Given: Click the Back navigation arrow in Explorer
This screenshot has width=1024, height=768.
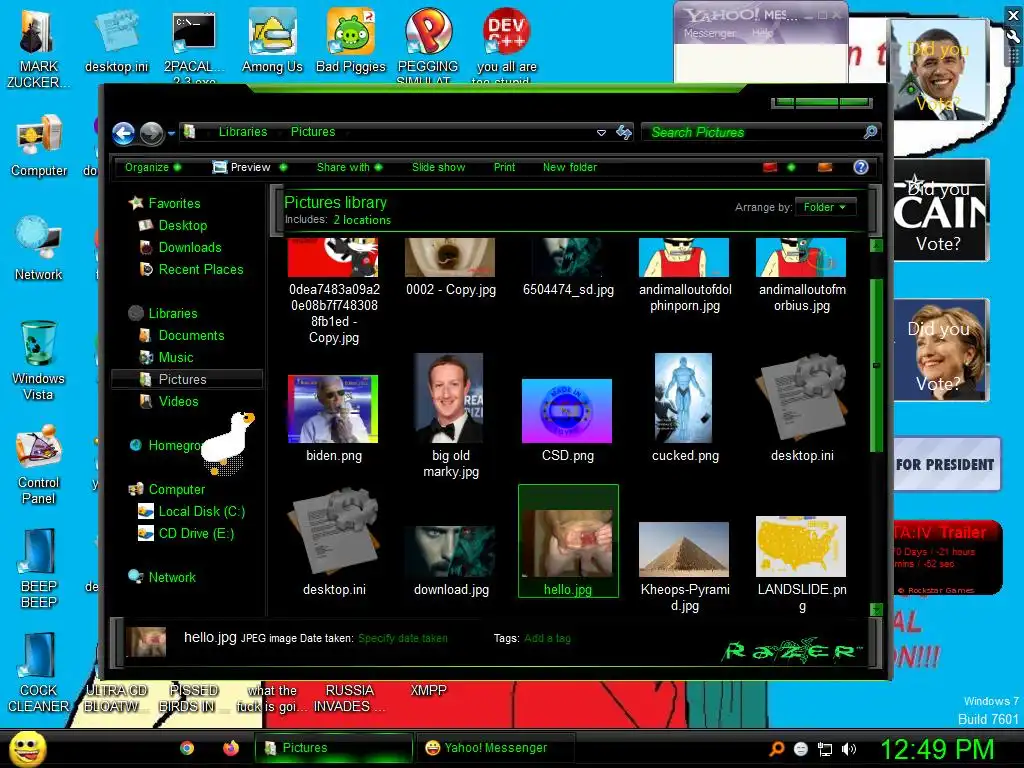Looking at the screenshot, I should (123, 133).
